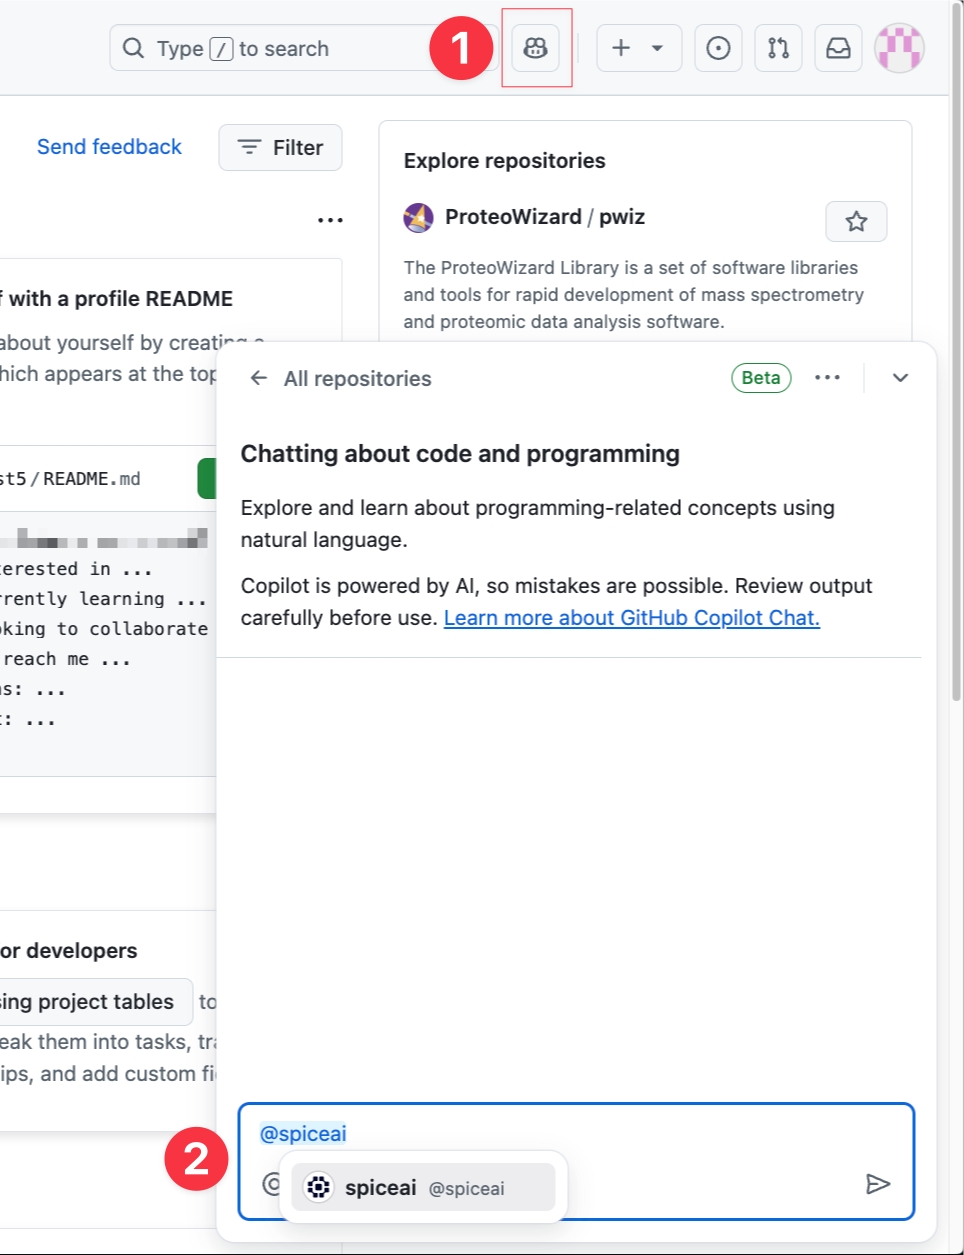Open GitHub Copilot chat icon in header
Screen dimensions: 964x1255
[x=536, y=48]
